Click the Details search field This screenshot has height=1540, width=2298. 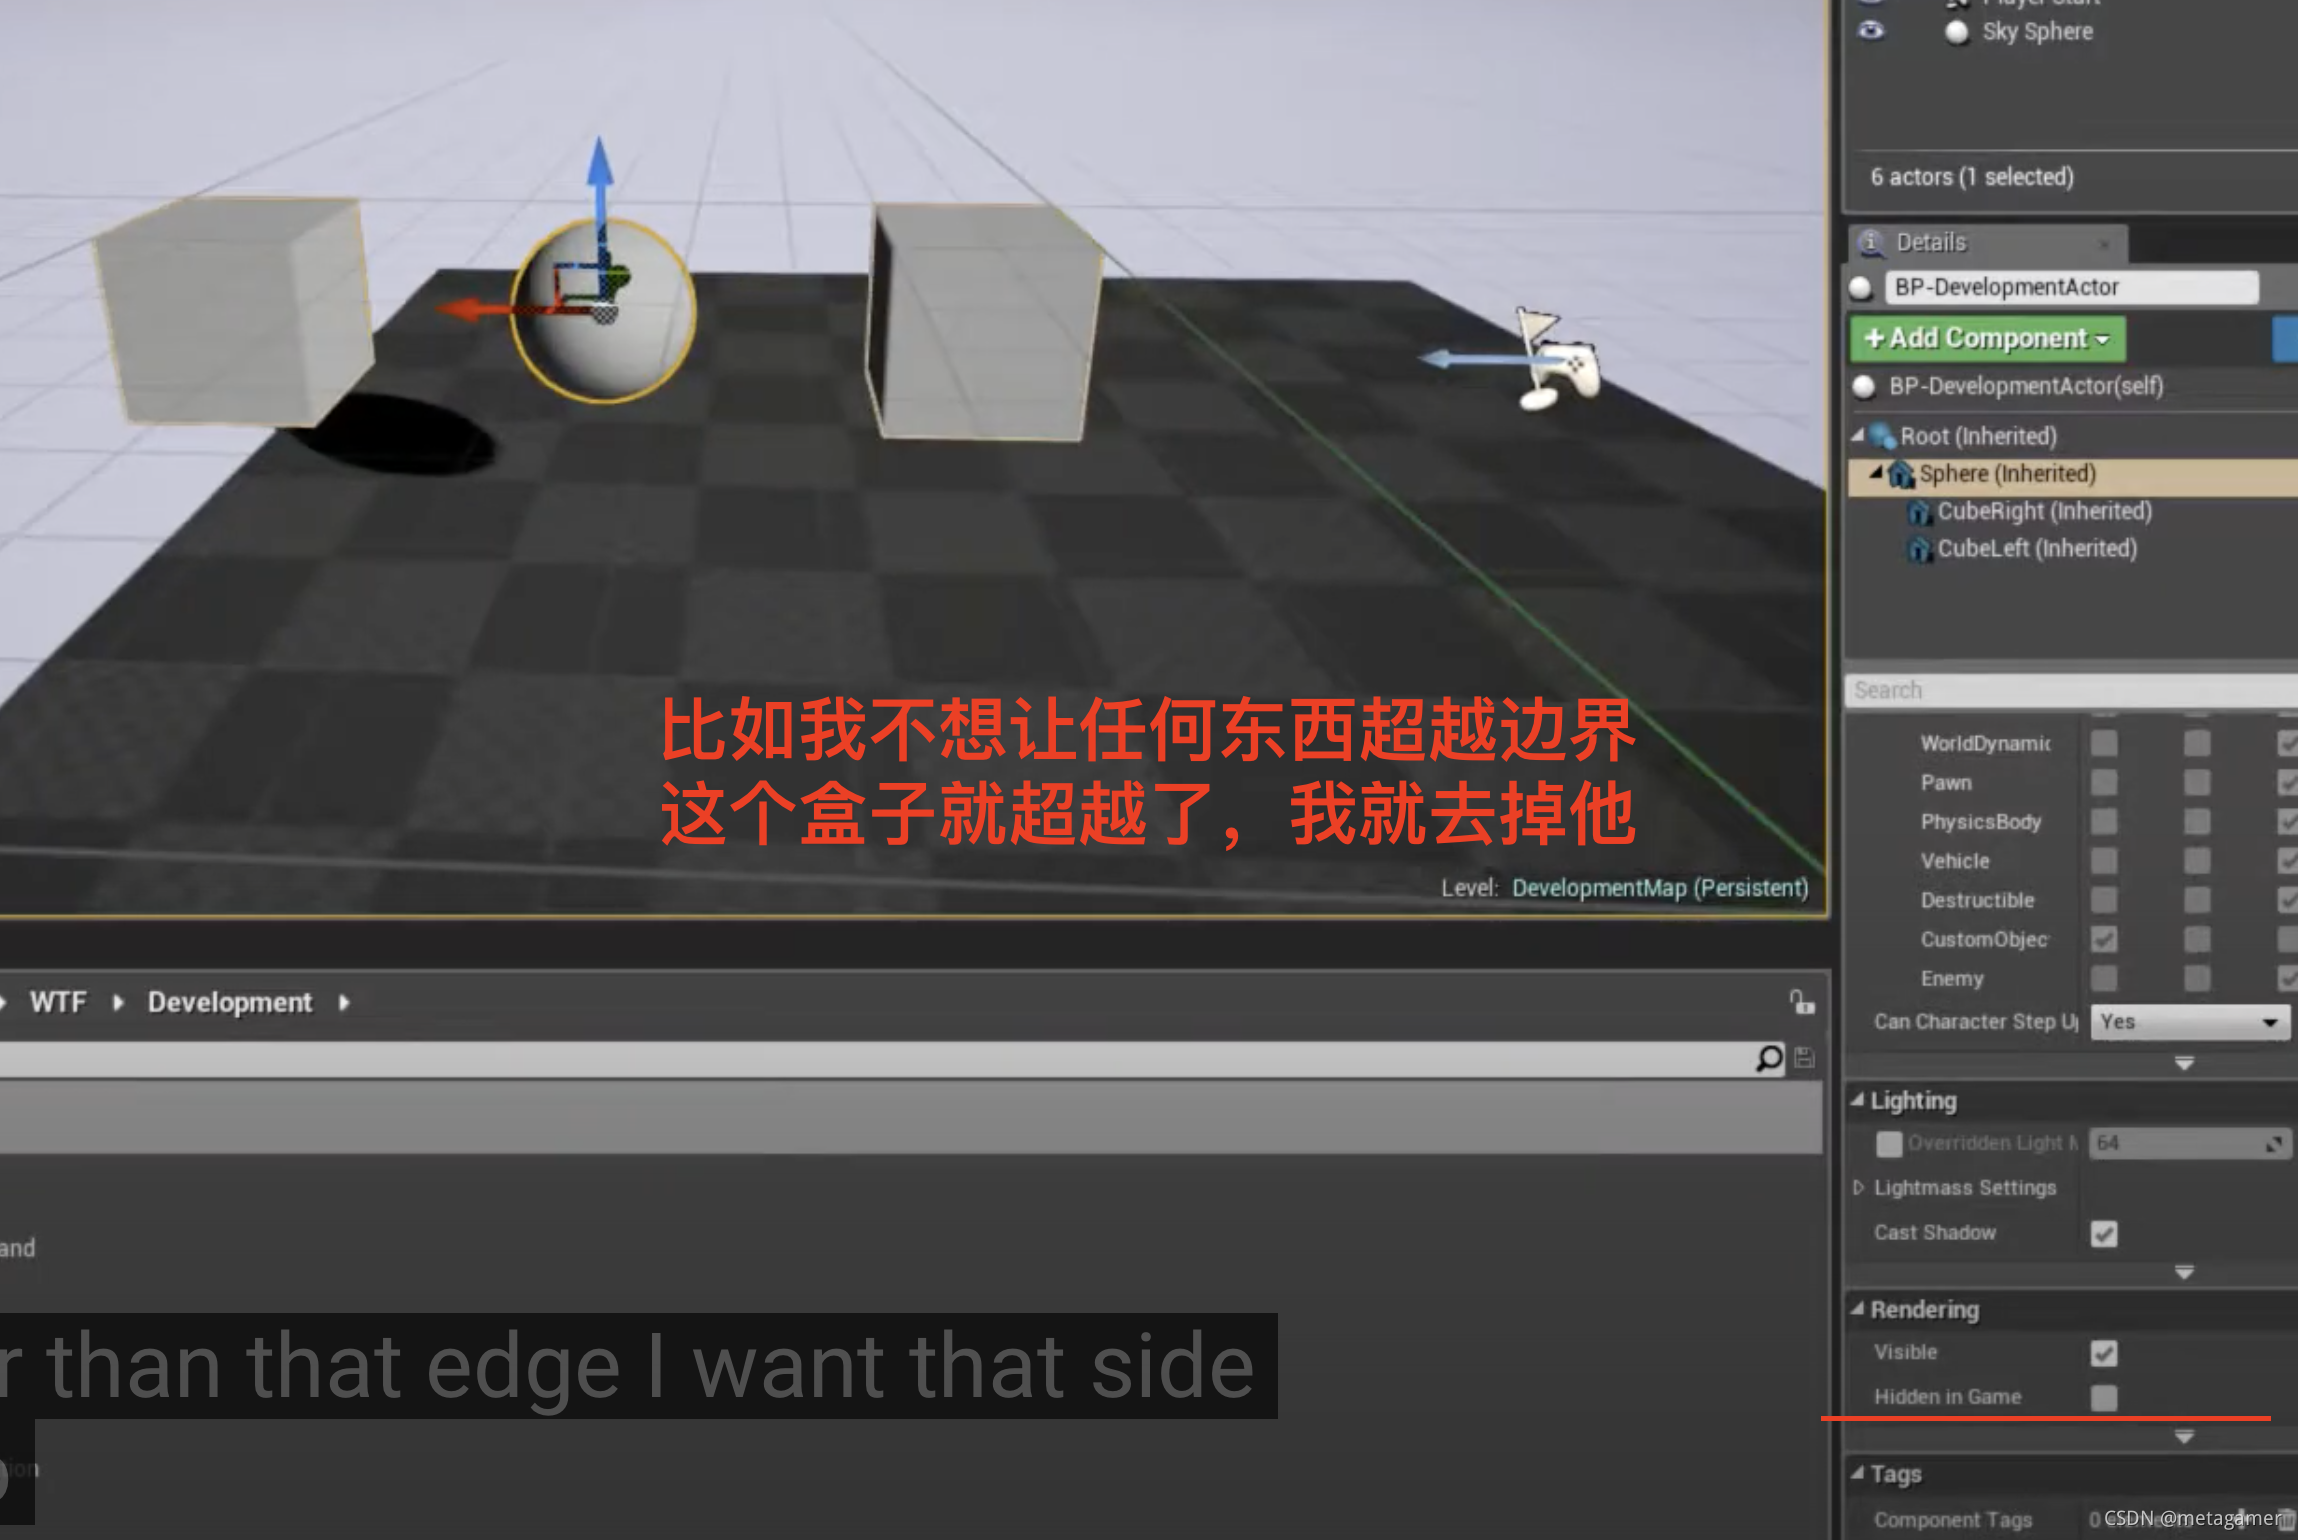click(2060, 690)
